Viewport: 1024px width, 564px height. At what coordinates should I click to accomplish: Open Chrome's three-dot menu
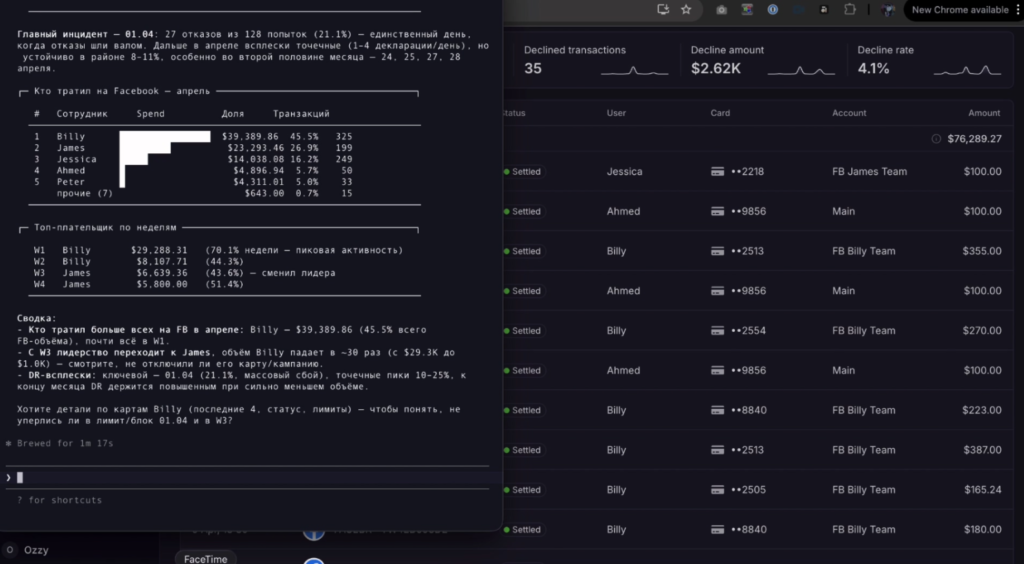(1019, 10)
